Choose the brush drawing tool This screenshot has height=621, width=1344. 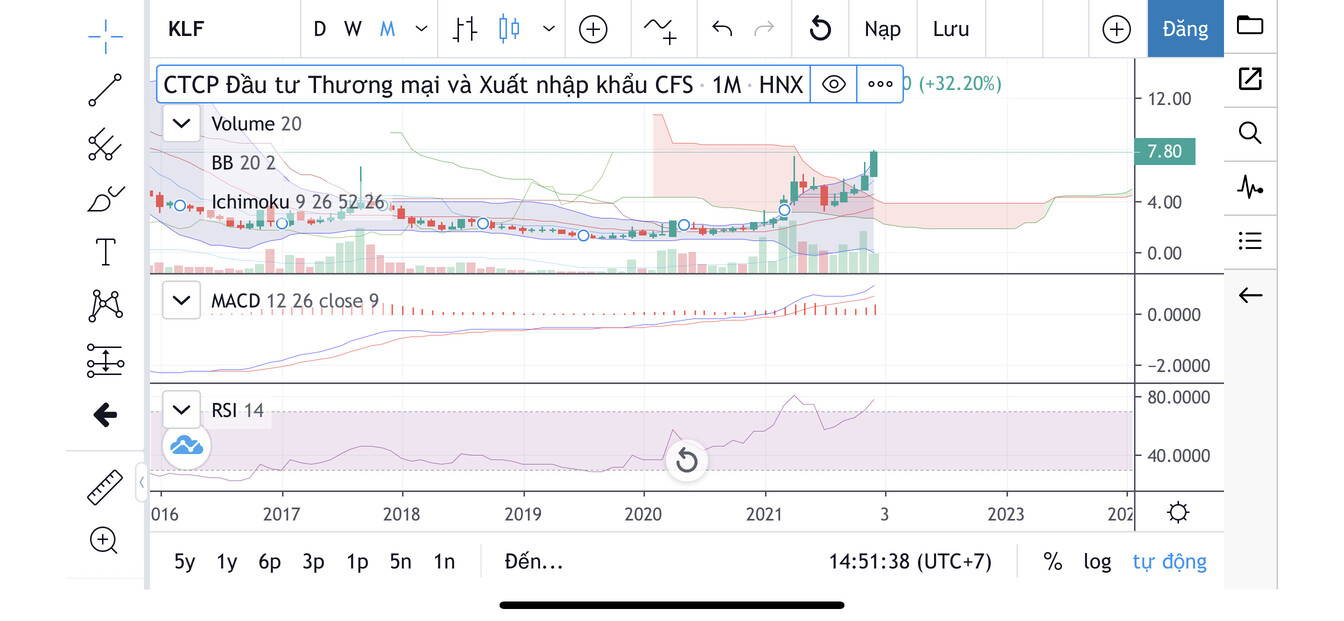(x=105, y=199)
